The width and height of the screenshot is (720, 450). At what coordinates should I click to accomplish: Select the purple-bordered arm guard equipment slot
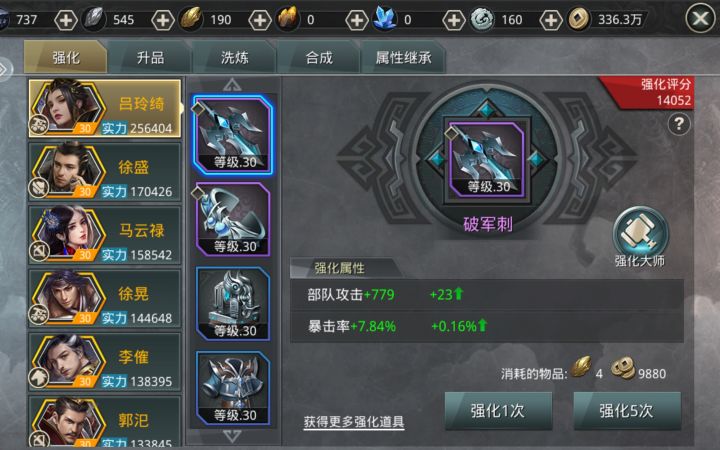pyautogui.click(x=233, y=219)
